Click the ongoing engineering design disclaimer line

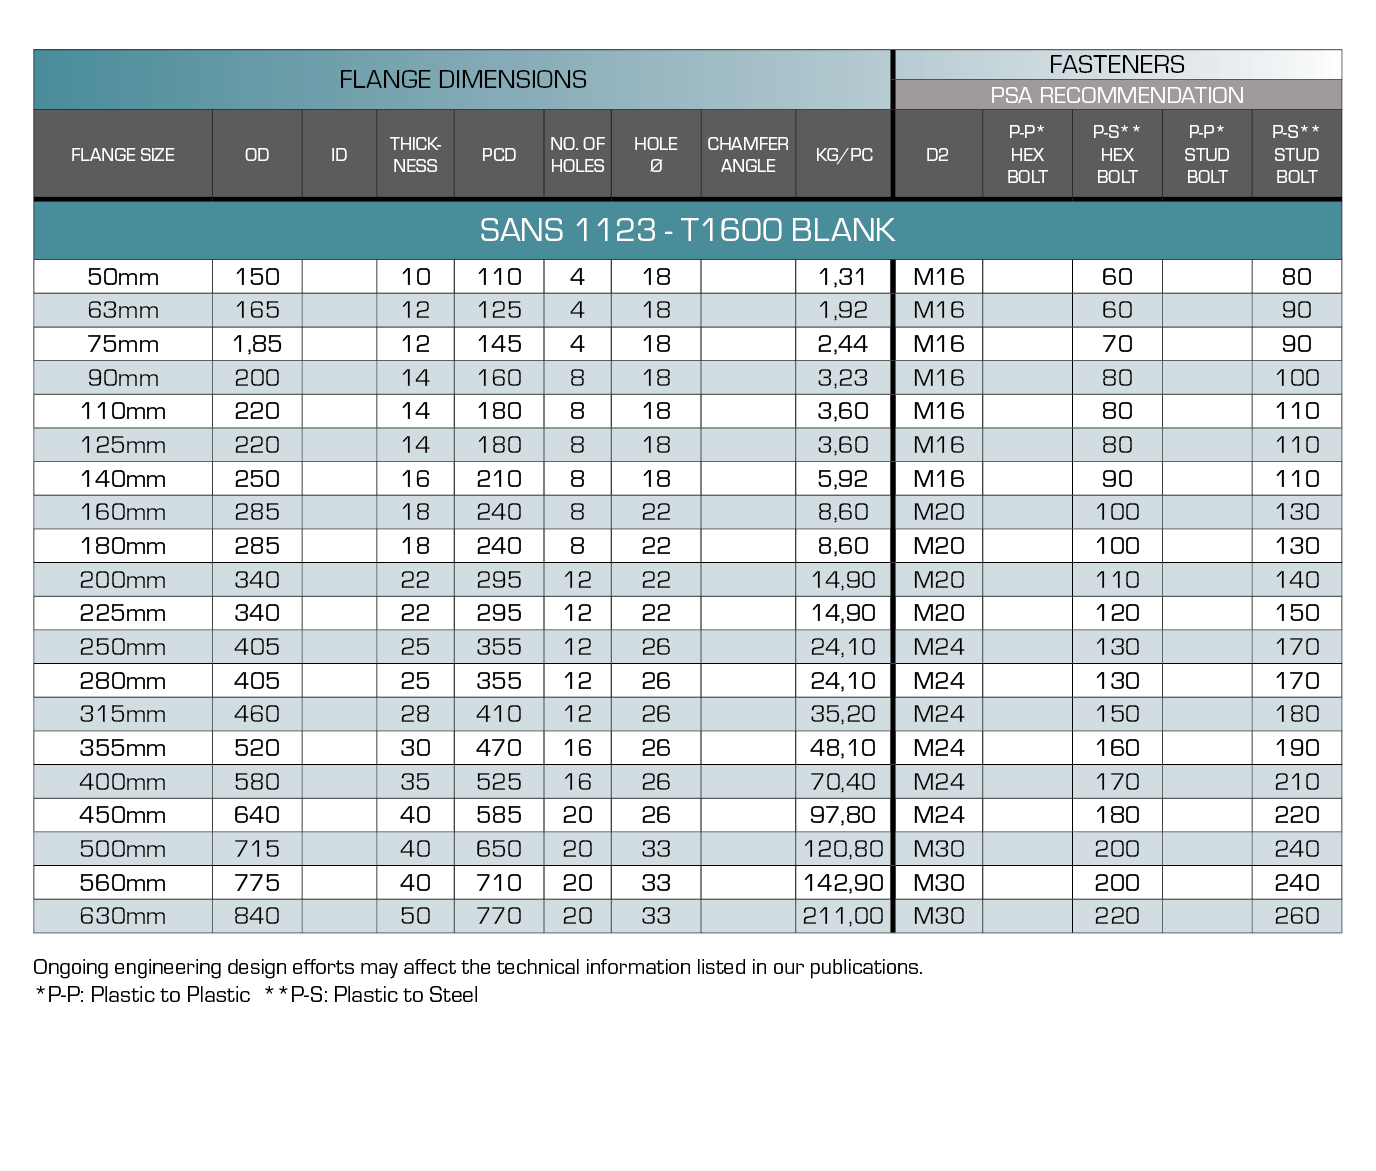477,967
